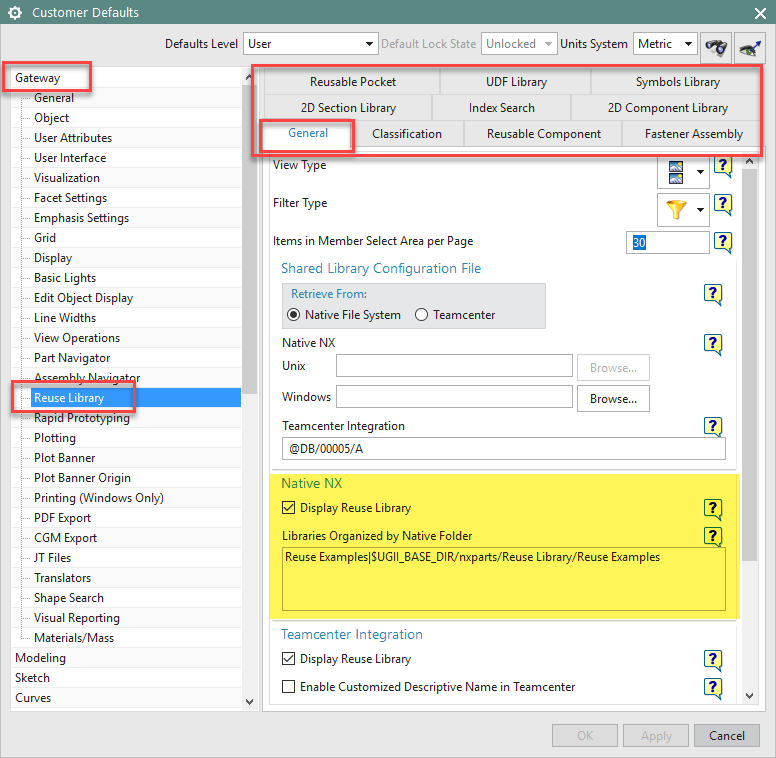The height and width of the screenshot is (758, 776).
Task: Select User Interface in the tree
Action: 70,158
